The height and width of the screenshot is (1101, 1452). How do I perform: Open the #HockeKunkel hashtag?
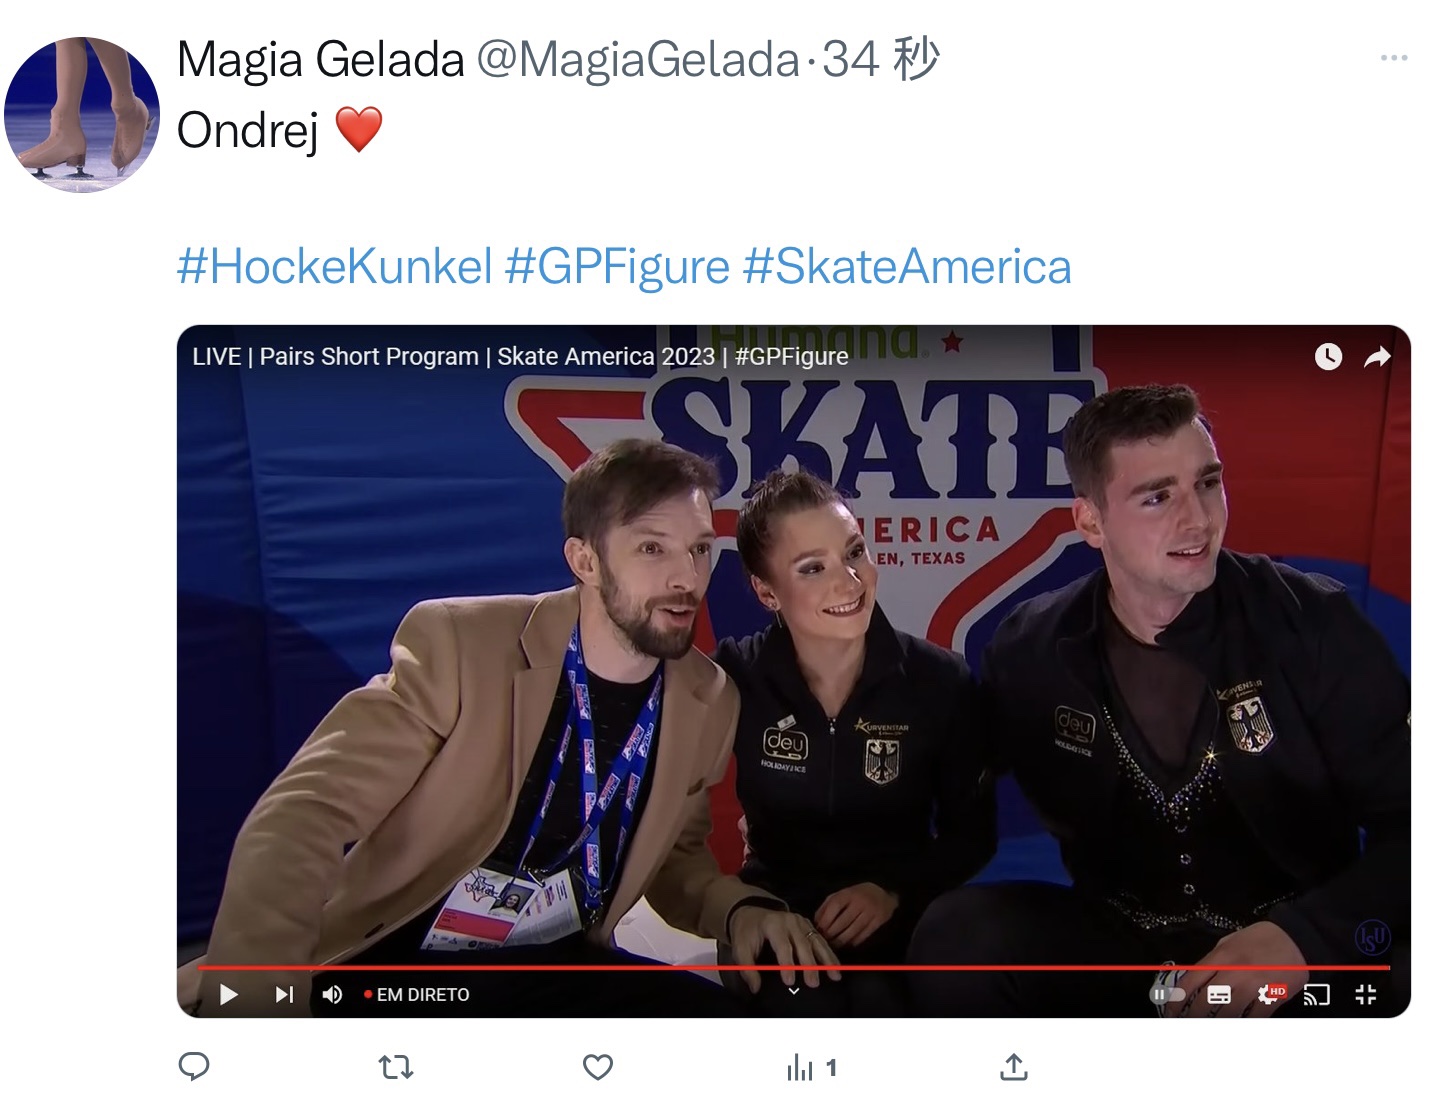[x=335, y=267]
